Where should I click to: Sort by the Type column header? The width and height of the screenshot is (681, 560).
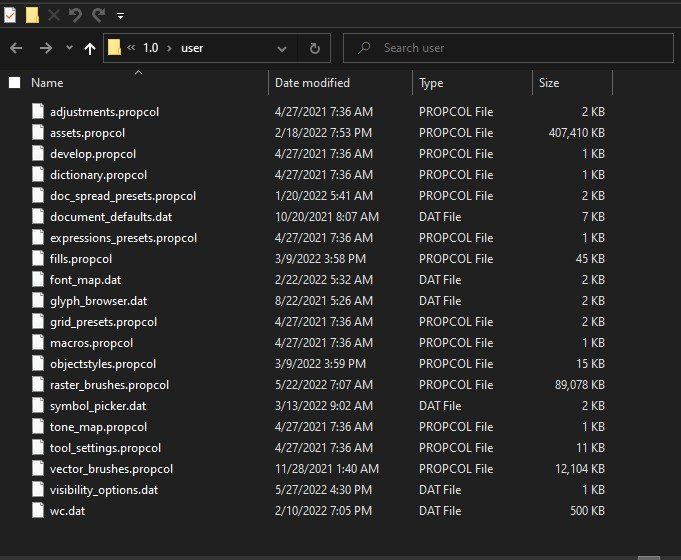[x=431, y=83]
